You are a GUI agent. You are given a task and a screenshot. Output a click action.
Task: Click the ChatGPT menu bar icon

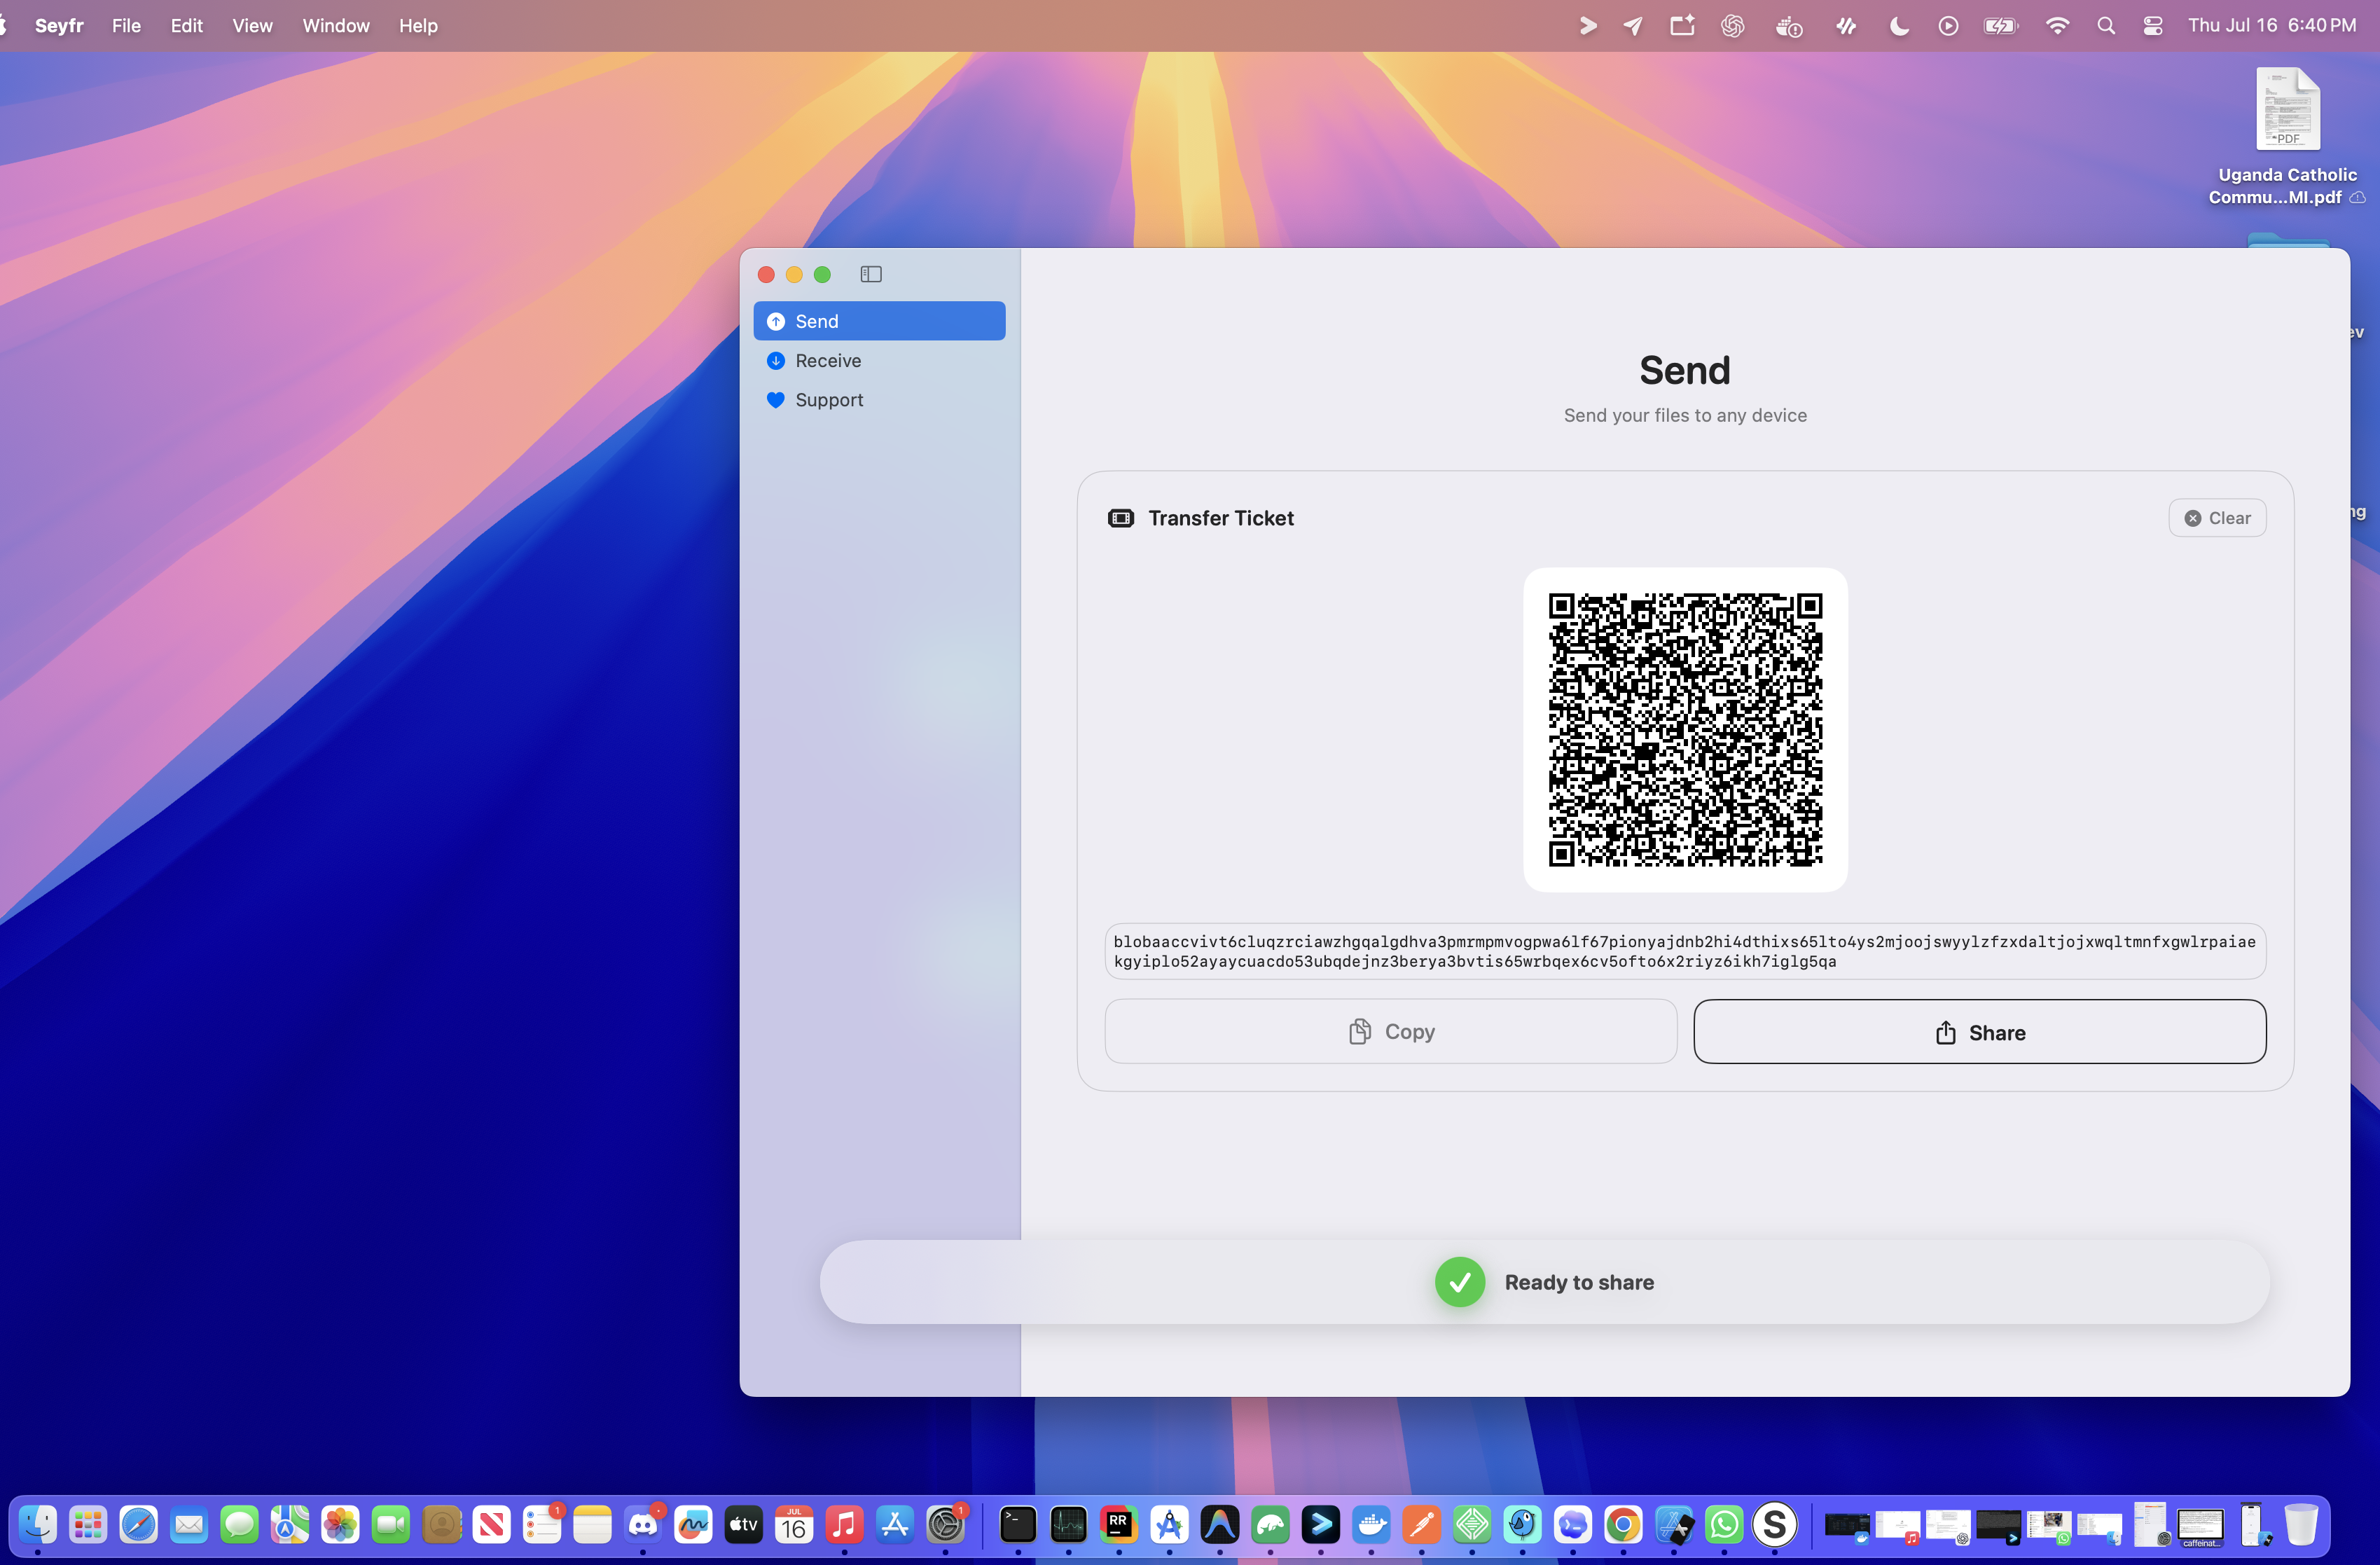click(1732, 25)
